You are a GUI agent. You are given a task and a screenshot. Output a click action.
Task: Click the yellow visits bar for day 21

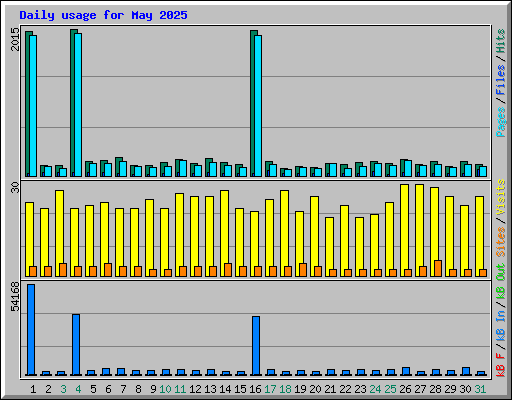point(329,247)
